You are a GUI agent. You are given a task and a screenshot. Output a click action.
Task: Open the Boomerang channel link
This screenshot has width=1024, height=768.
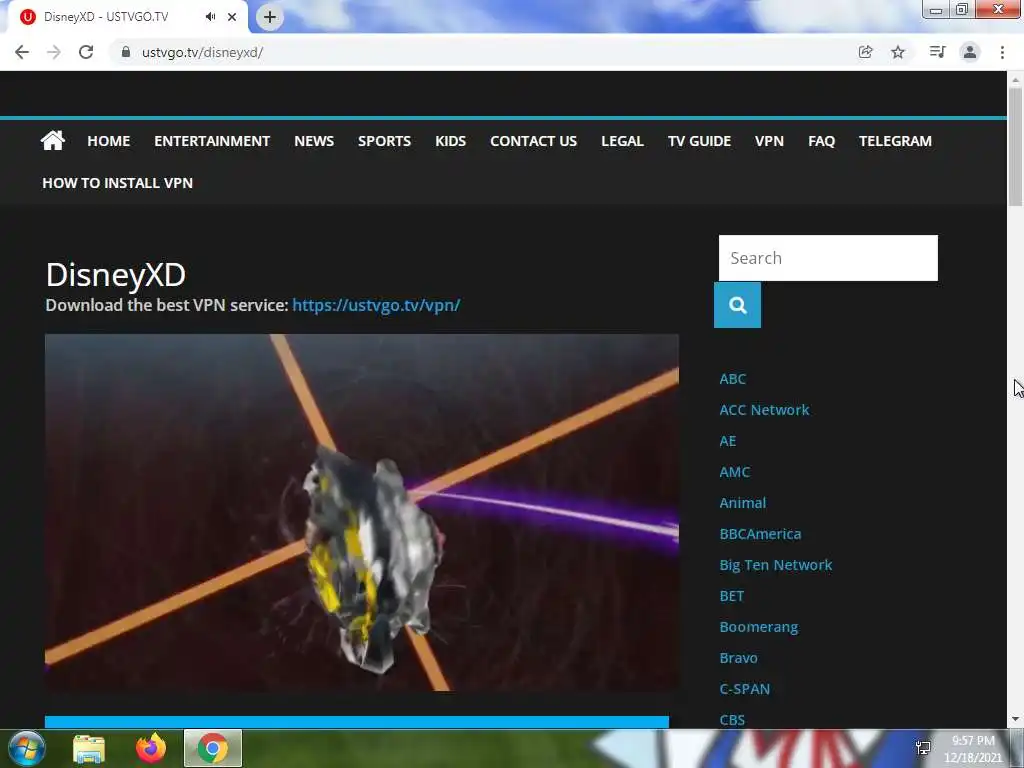(759, 627)
